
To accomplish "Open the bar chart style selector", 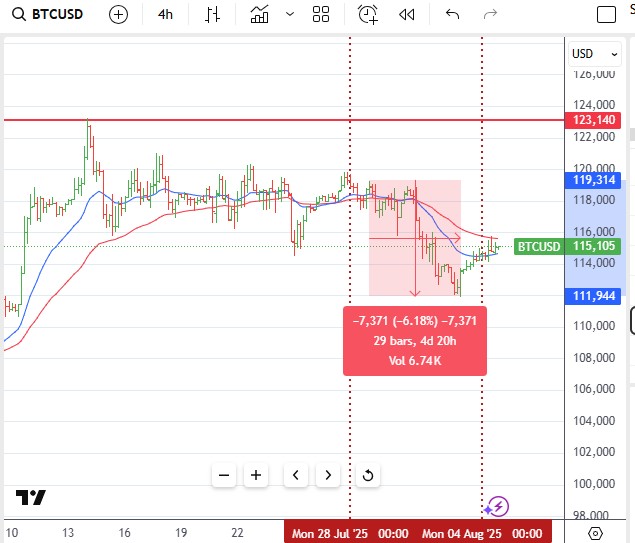I will pos(212,15).
